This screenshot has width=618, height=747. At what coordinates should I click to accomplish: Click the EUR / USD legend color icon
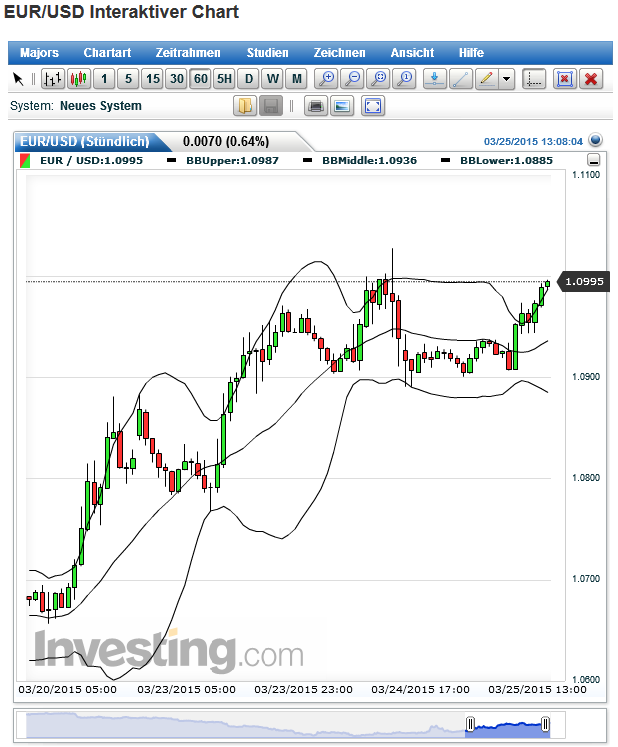pos(25,161)
